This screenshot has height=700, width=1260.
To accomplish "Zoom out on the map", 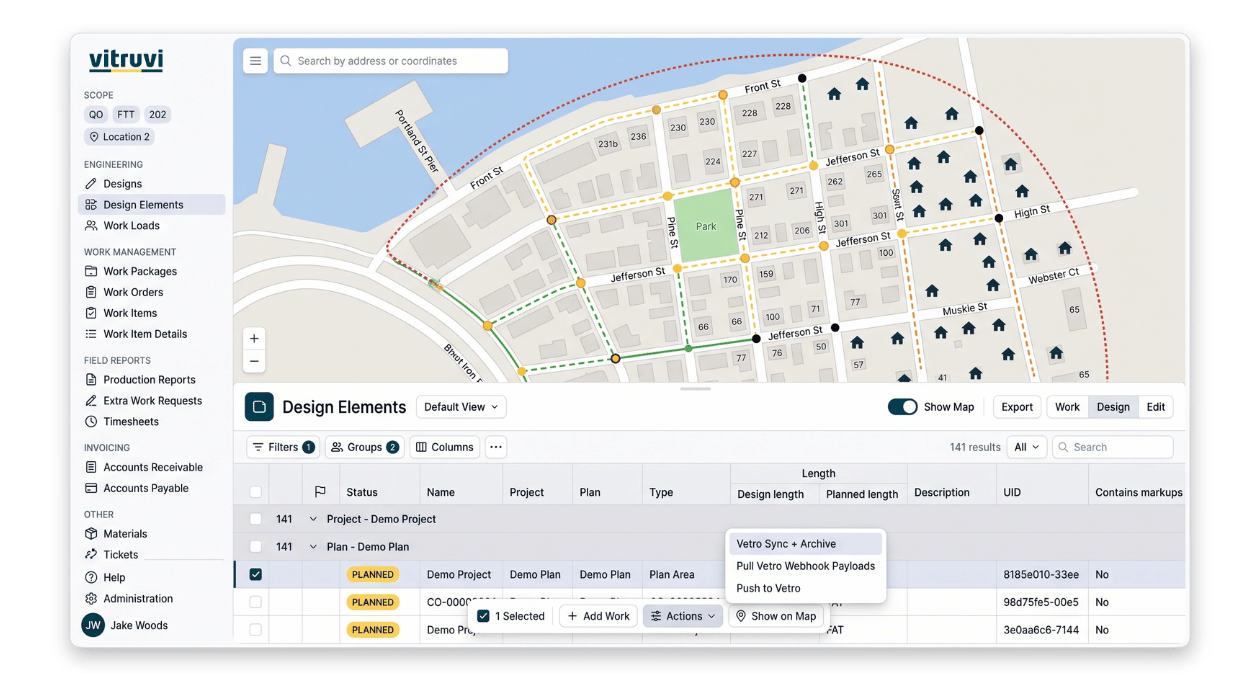I will pos(254,361).
